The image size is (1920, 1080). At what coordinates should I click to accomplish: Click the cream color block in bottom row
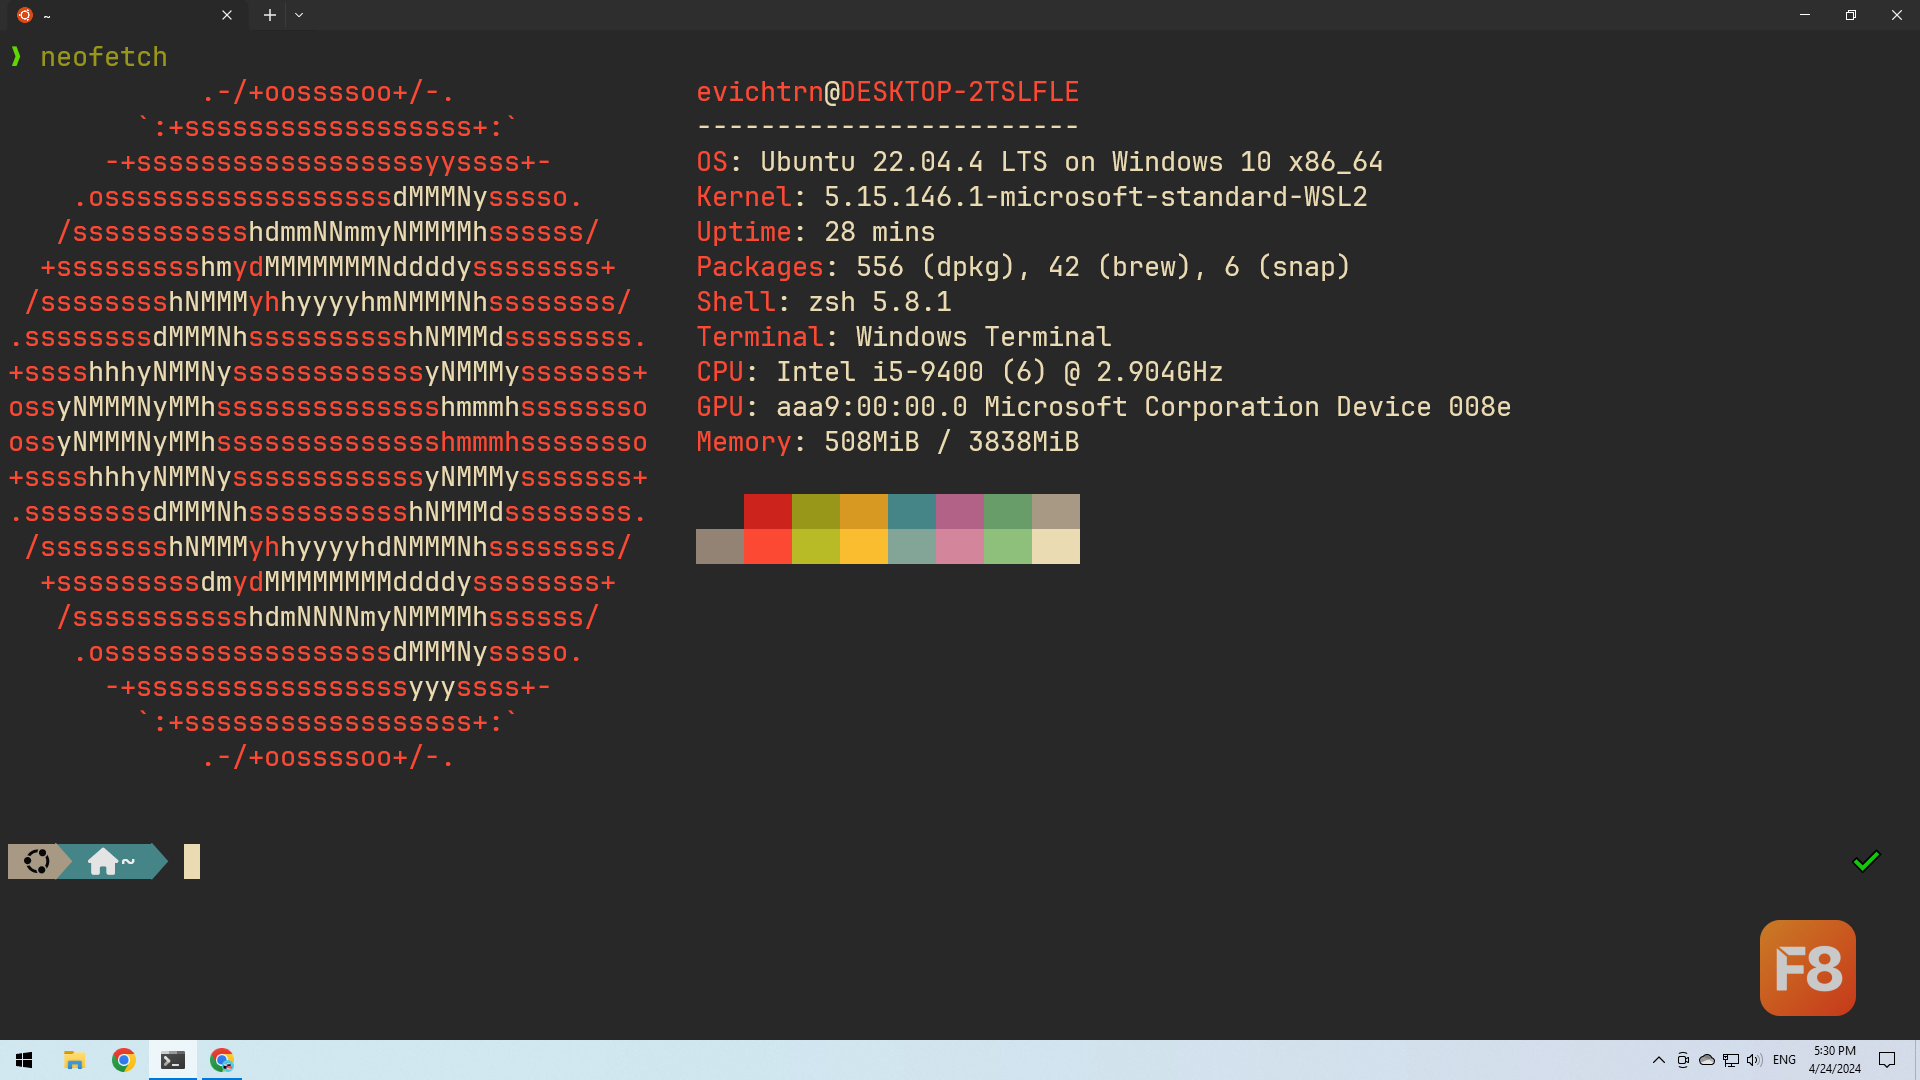coord(1056,547)
